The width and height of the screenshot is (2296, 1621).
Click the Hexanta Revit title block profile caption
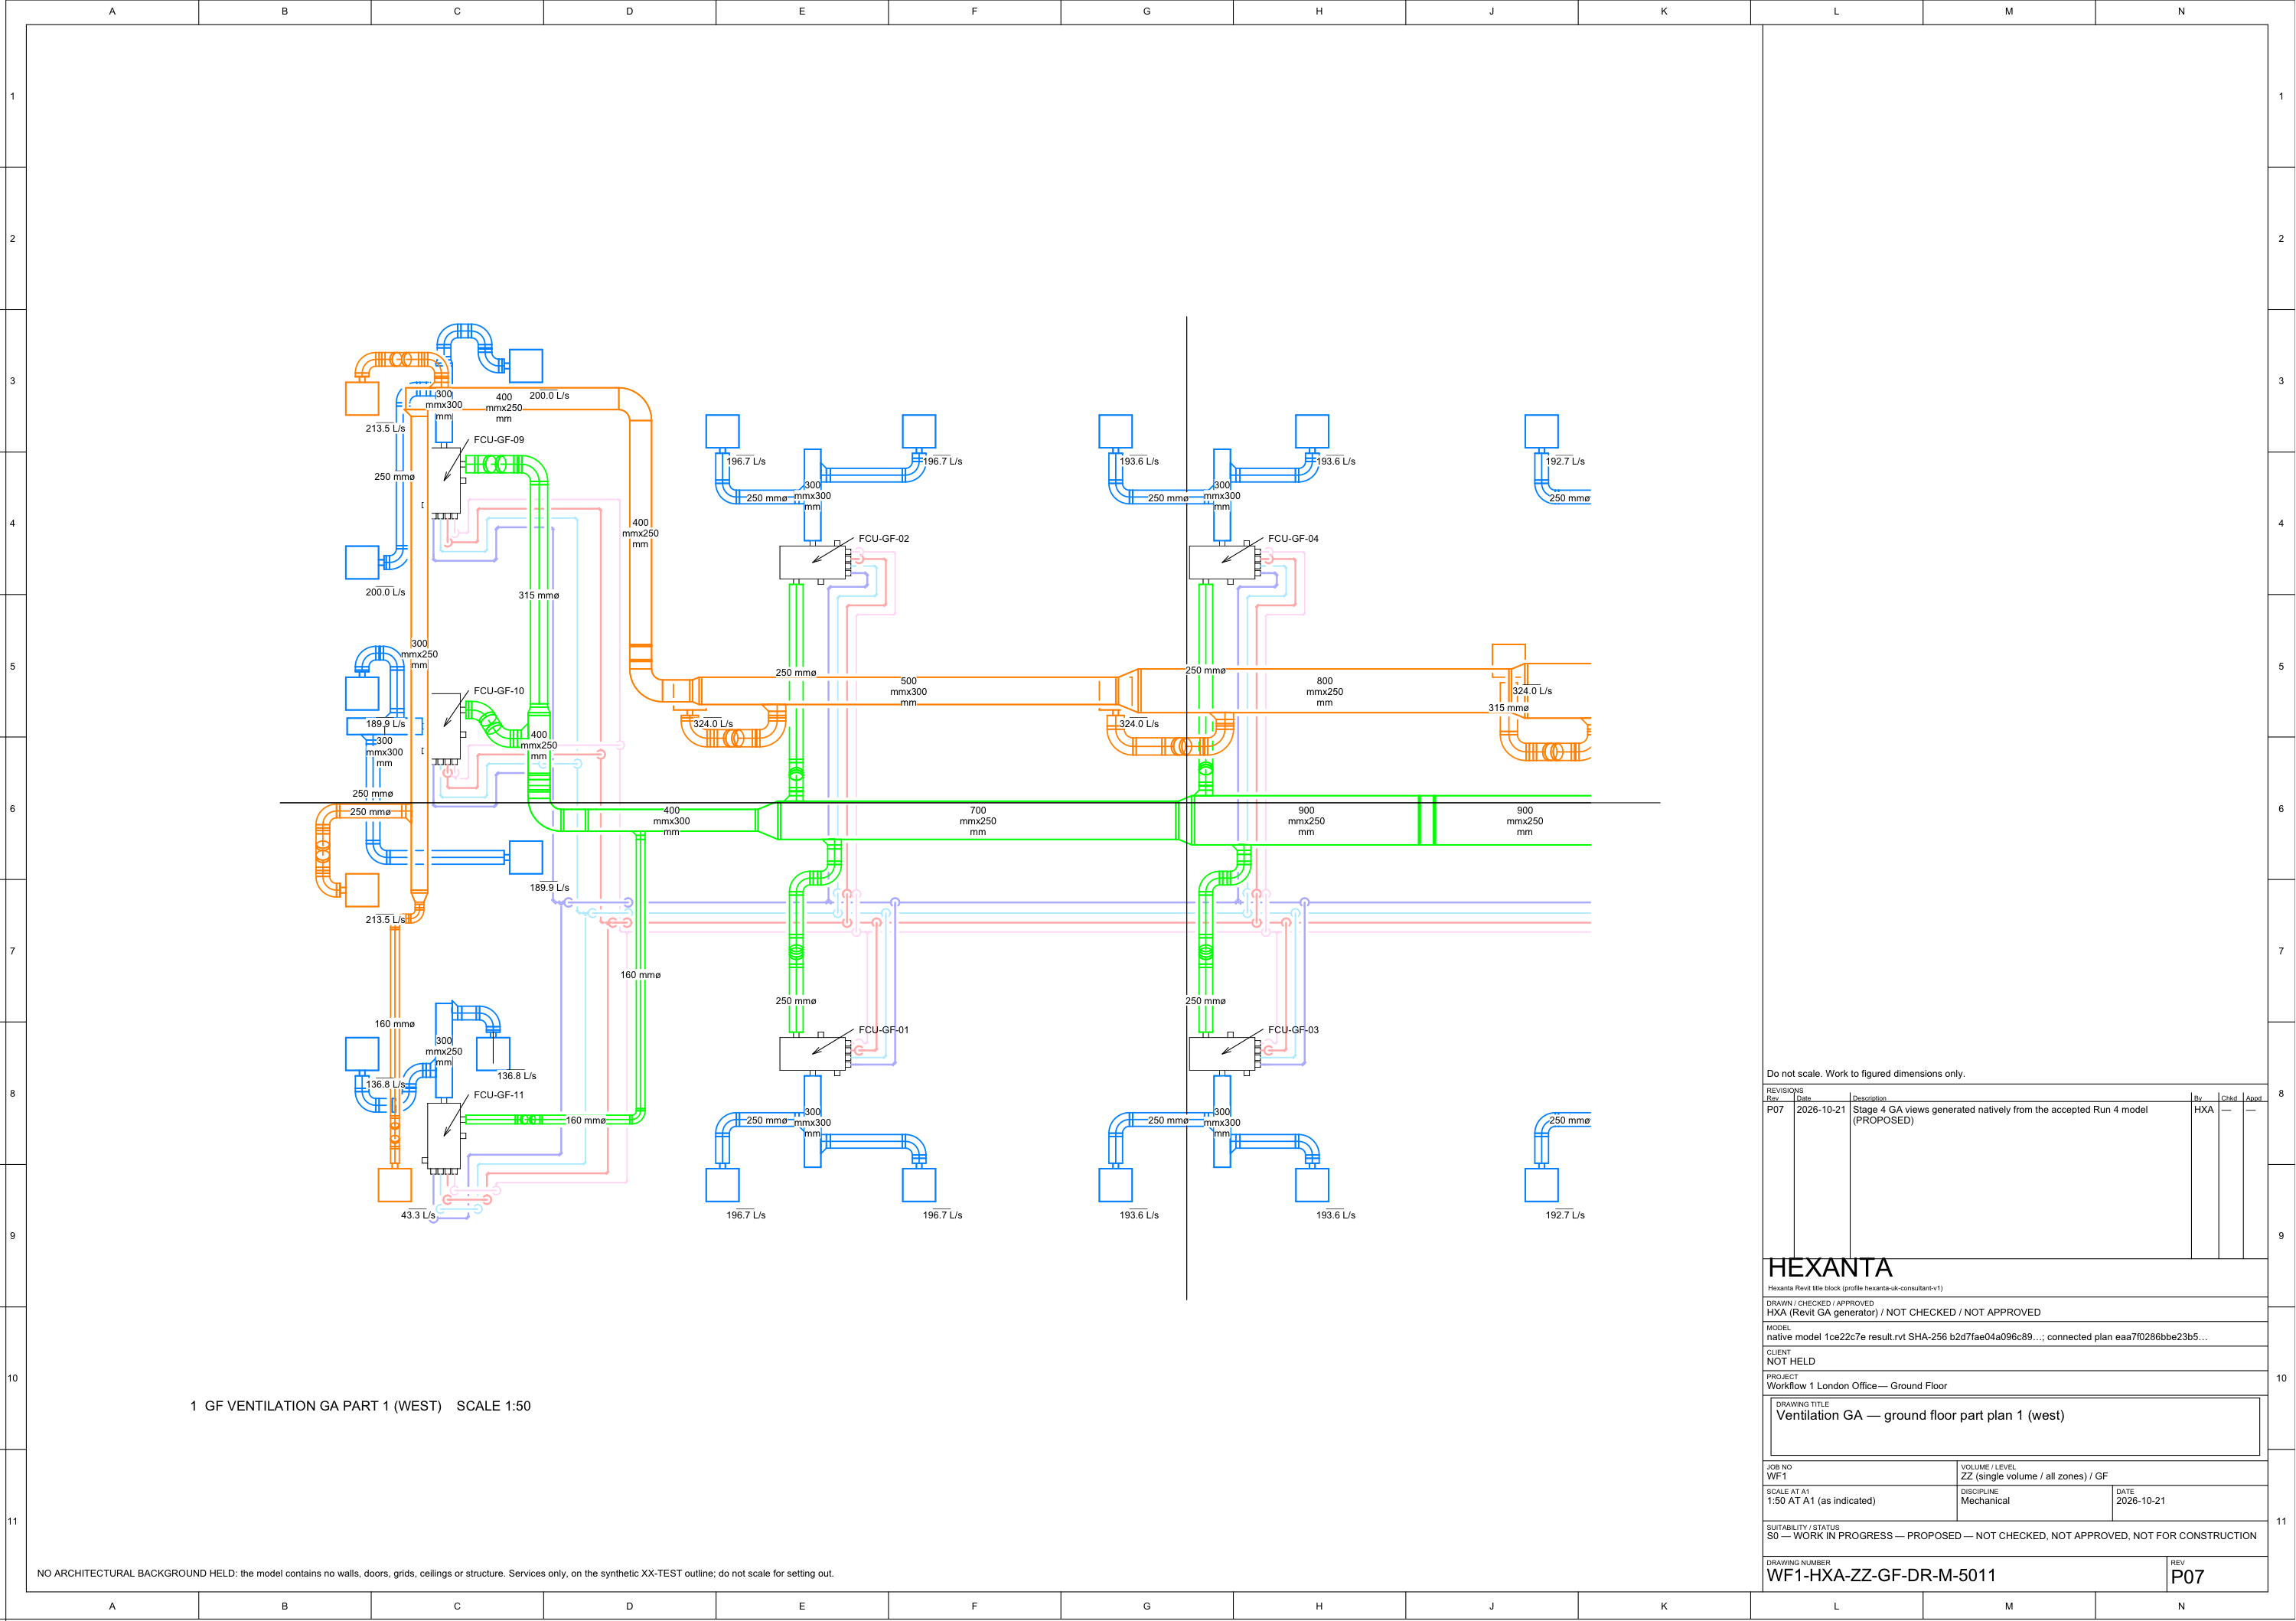[x=1855, y=1289]
